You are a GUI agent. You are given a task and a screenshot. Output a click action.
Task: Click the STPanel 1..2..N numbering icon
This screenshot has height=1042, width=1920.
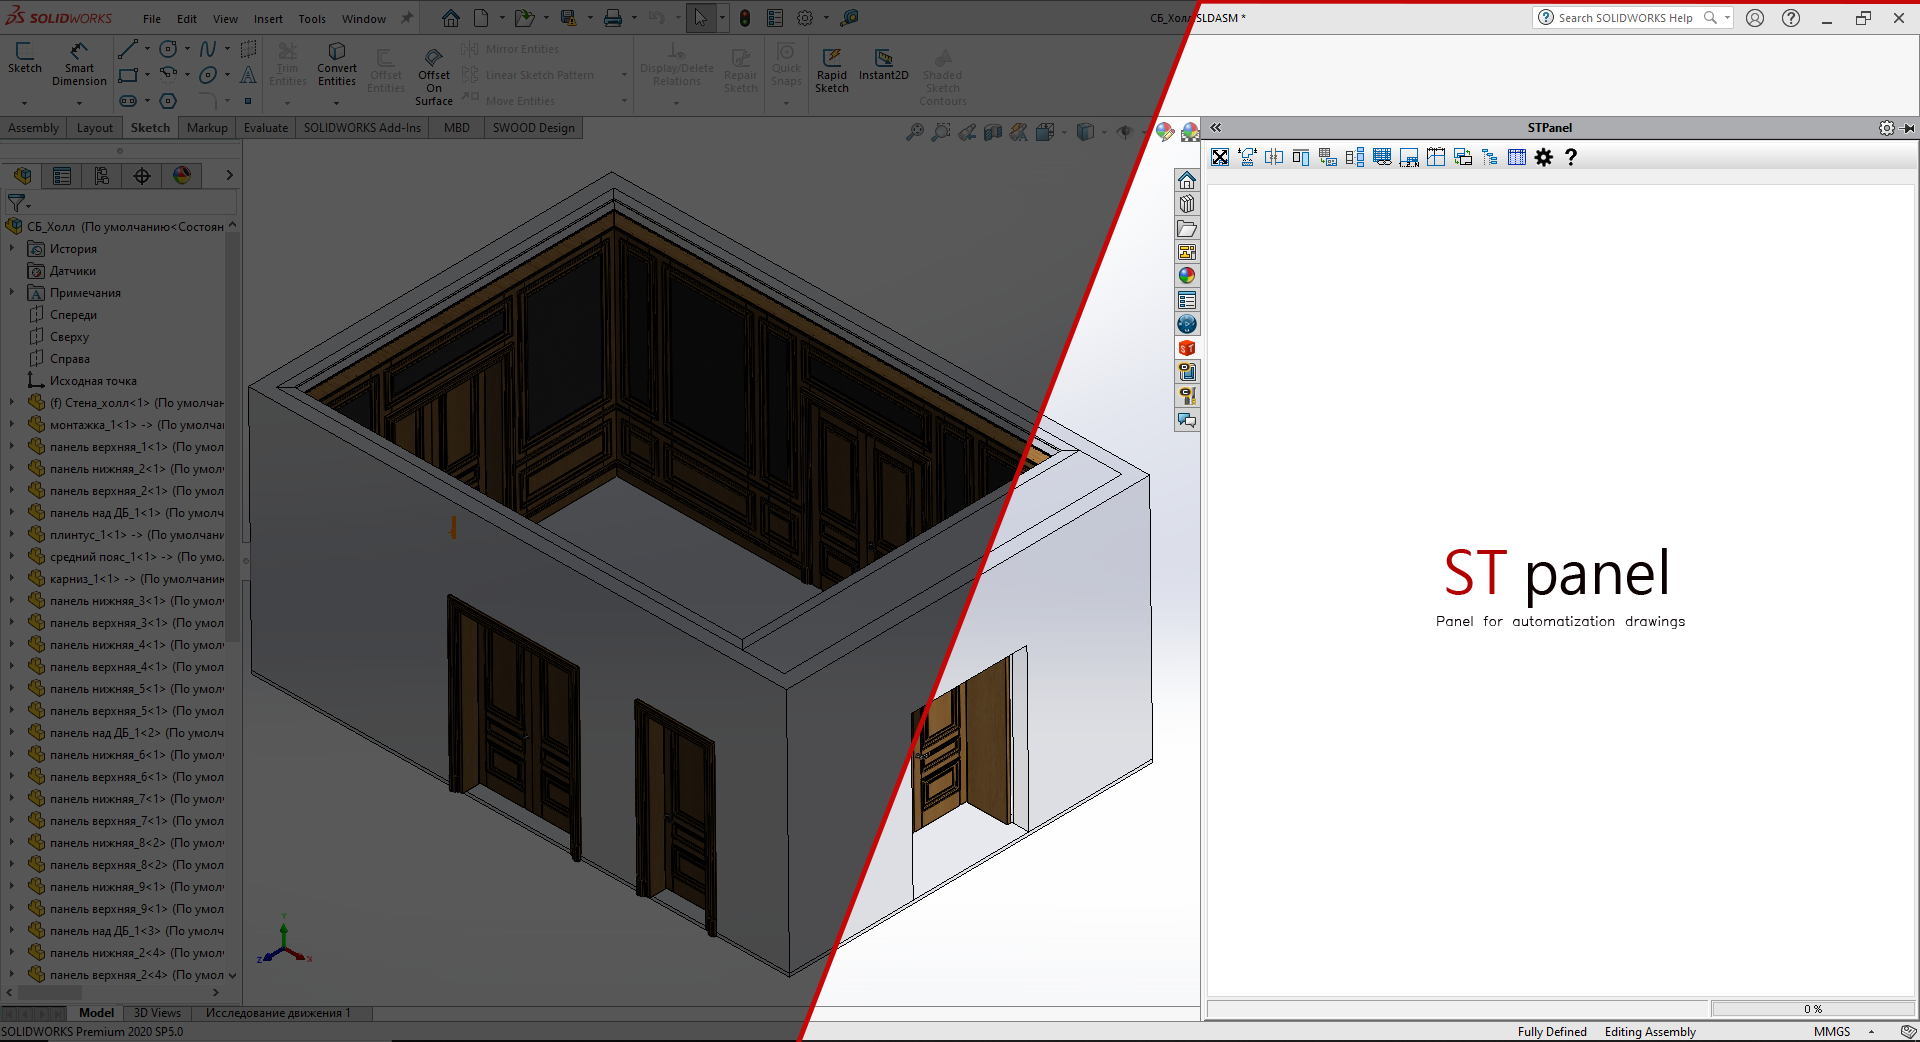point(1409,157)
